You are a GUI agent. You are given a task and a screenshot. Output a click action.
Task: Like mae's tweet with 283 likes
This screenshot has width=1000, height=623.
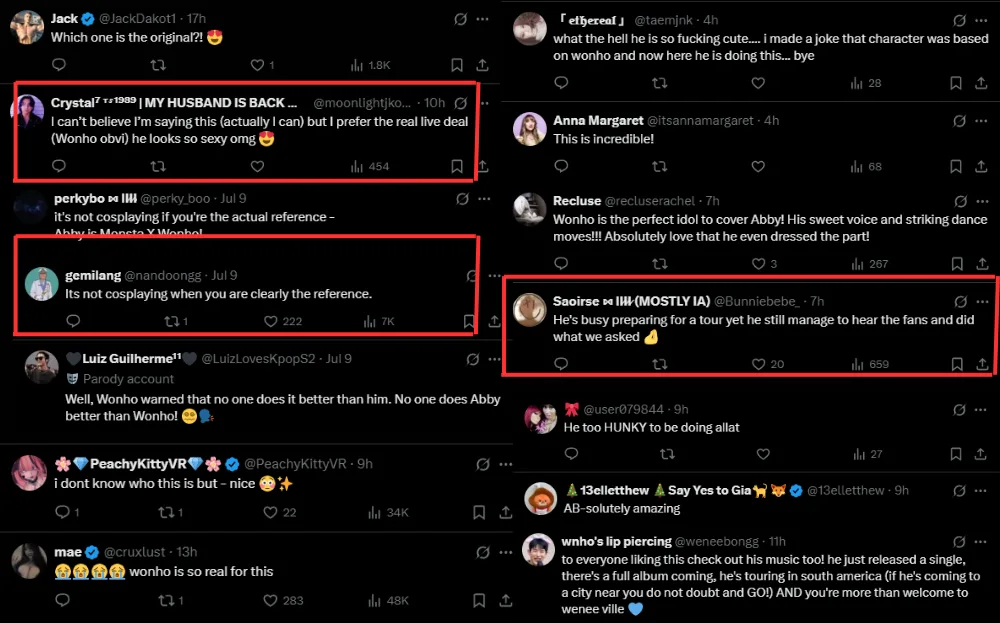tap(270, 600)
